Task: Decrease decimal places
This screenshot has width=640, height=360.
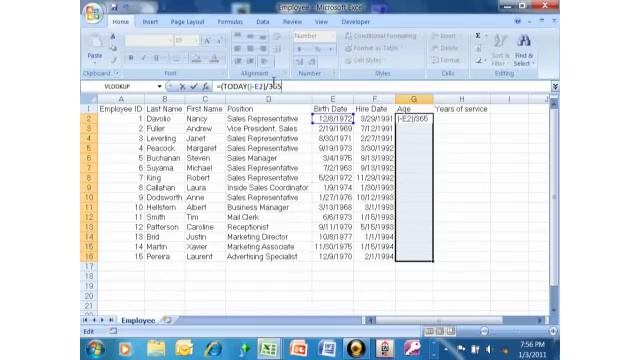Action: [x=312, y=62]
